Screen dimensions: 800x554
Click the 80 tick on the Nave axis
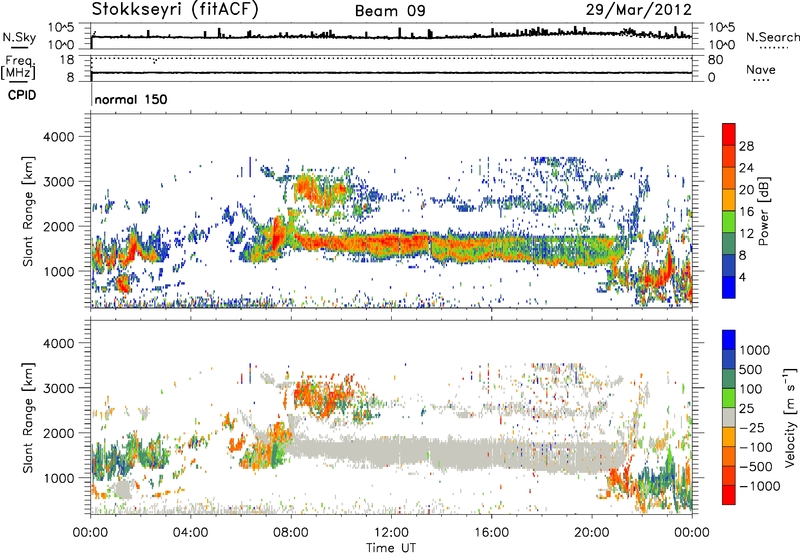[715, 60]
